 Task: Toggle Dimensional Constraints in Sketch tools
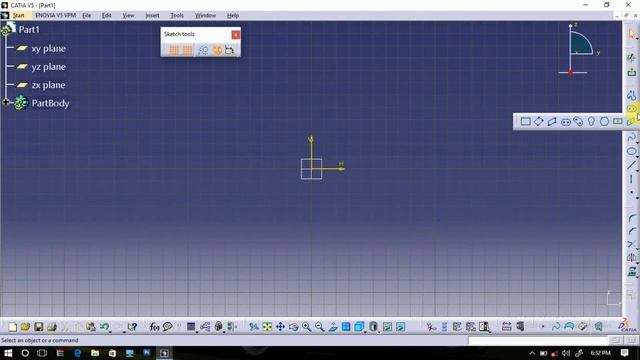pos(230,50)
